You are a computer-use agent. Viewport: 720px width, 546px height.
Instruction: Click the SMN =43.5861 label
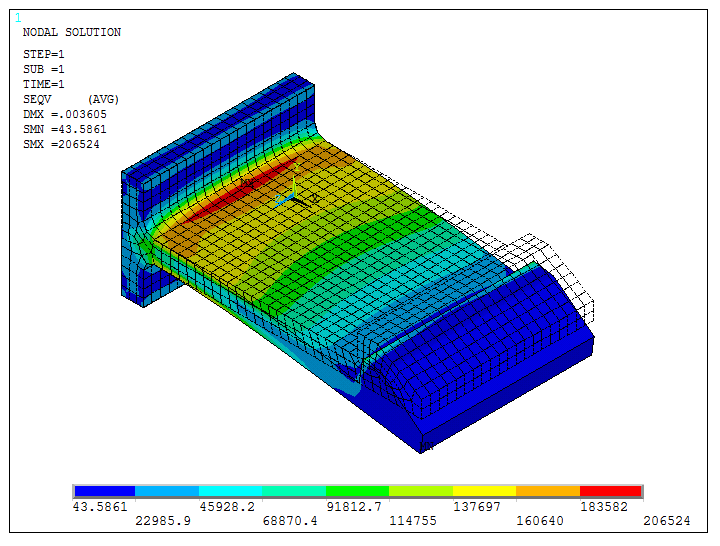pos(64,130)
